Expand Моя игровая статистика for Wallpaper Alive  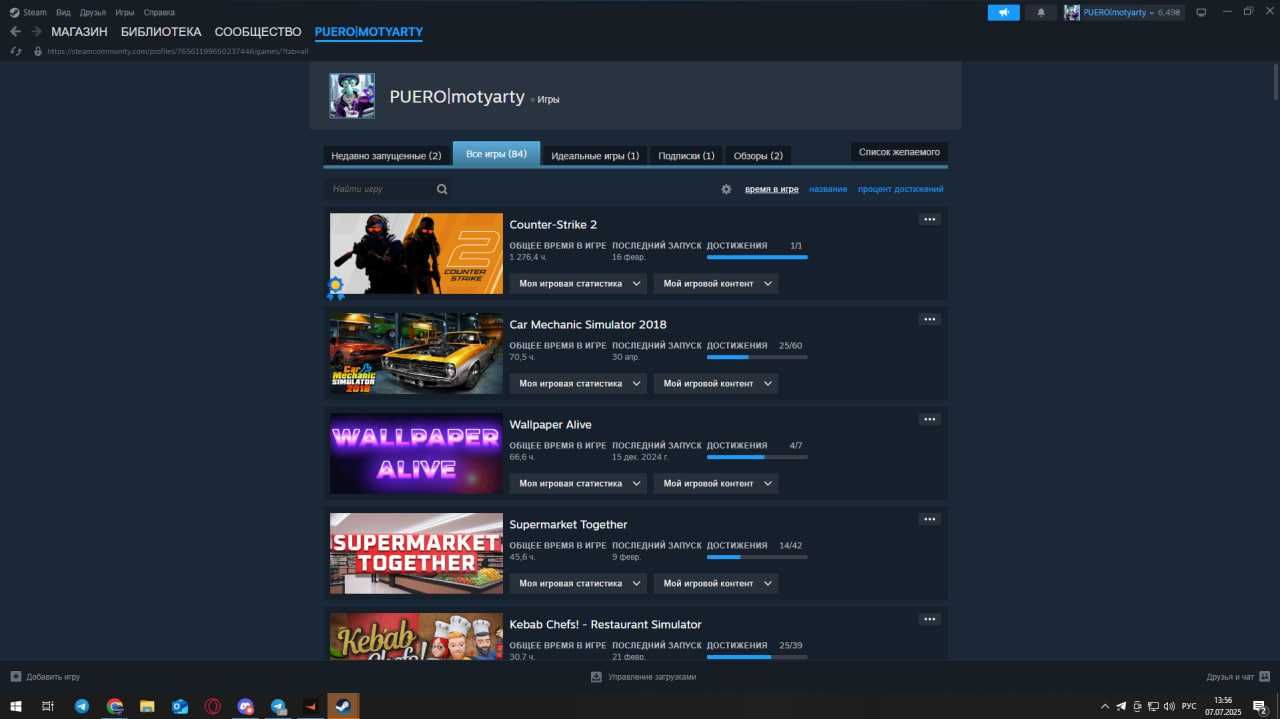point(578,483)
